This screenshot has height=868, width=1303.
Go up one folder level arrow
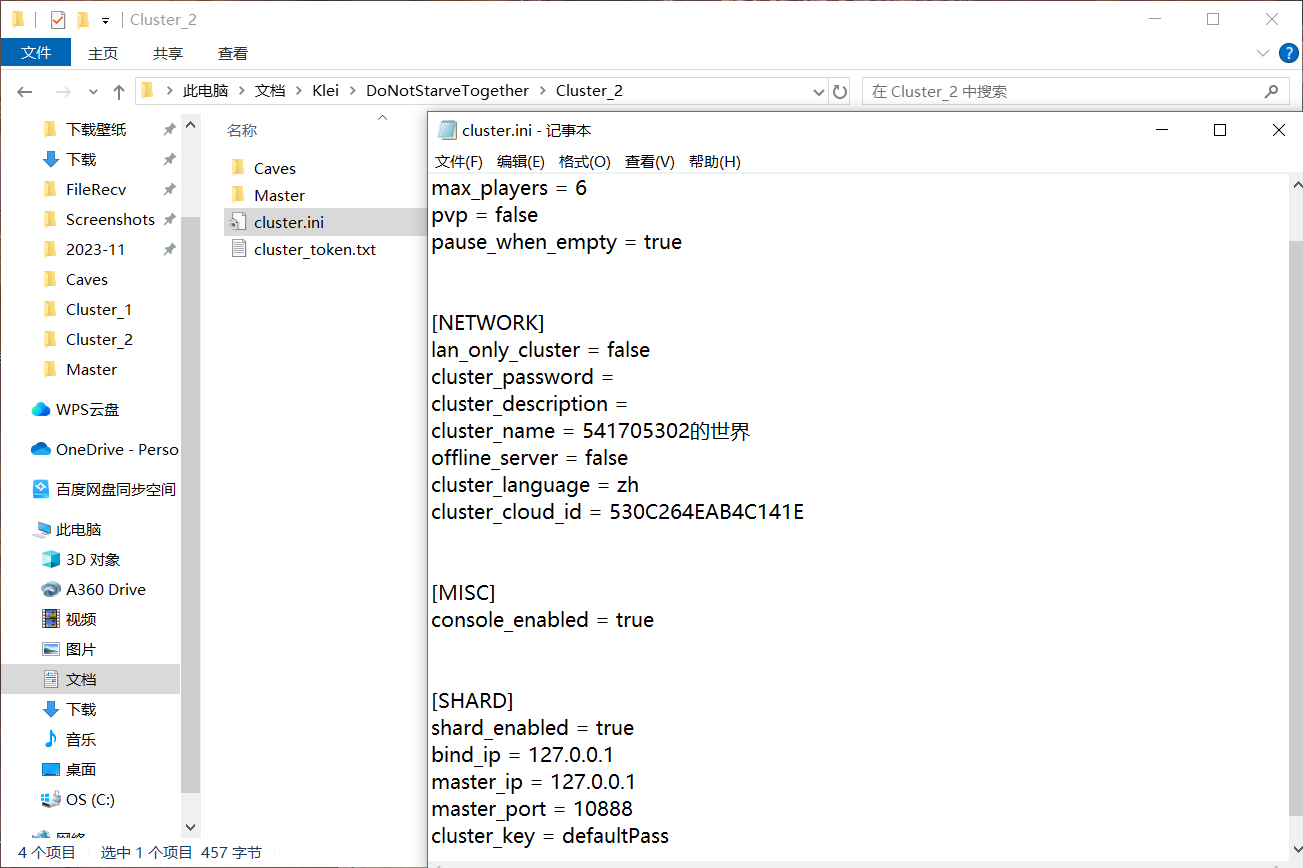[x=119, y=91]
